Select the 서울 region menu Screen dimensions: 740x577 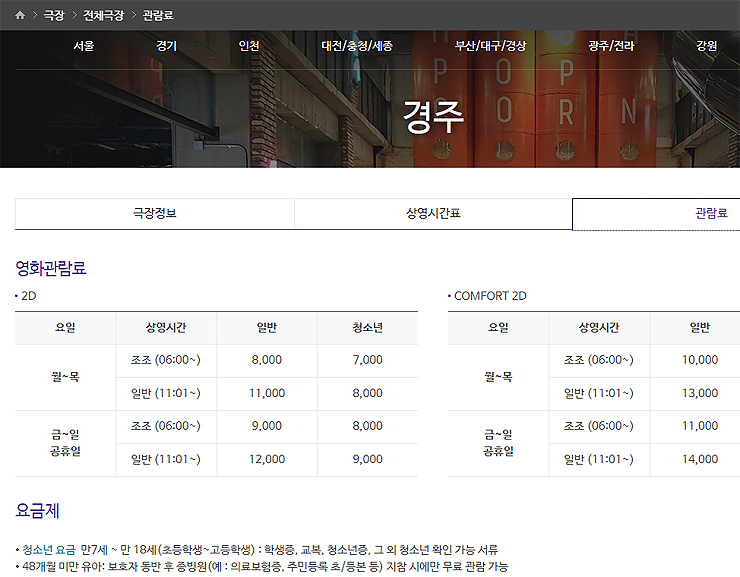point(84,46)
